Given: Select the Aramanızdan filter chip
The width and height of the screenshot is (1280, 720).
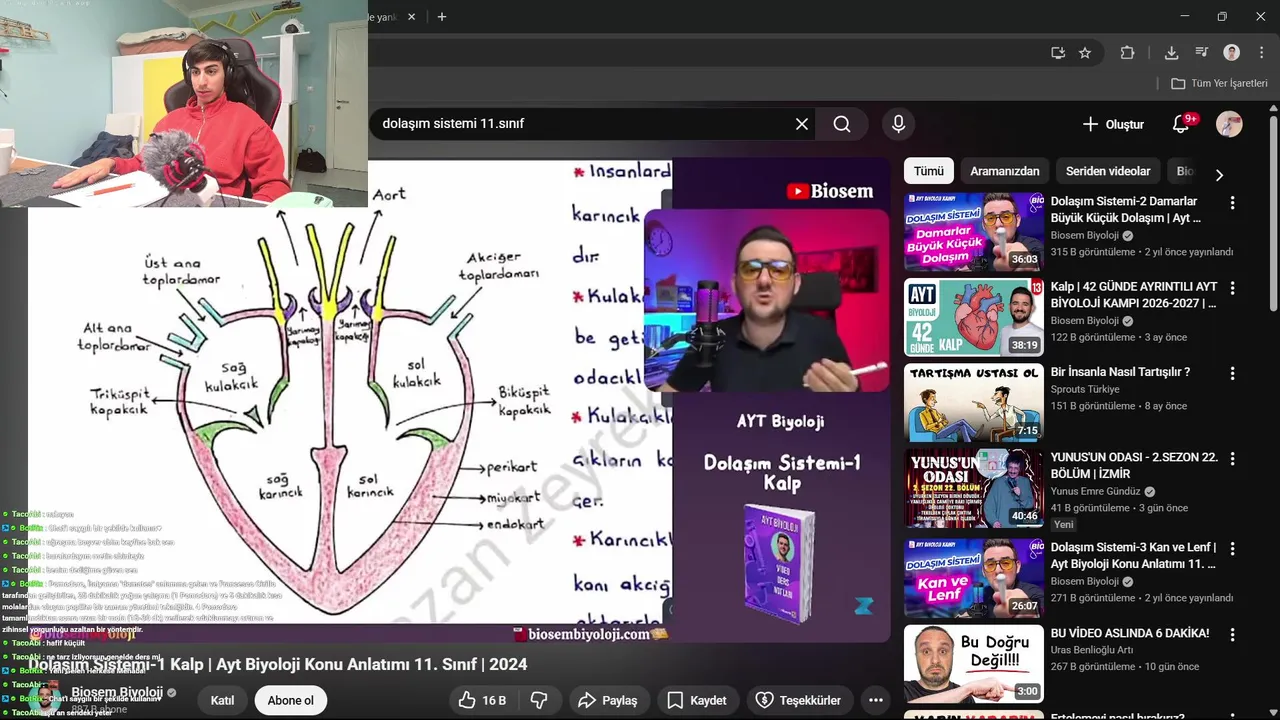Looking at the screenshot, I should coord(1004,171).
